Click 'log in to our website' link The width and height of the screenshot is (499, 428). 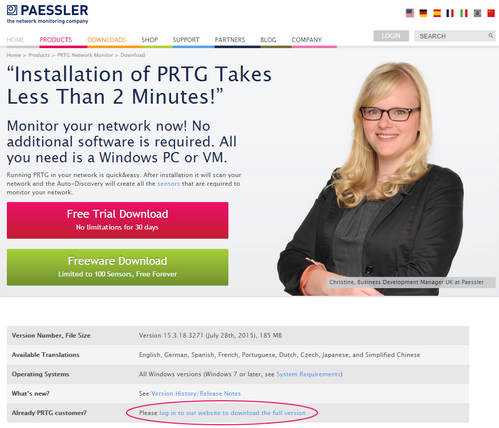232,413
